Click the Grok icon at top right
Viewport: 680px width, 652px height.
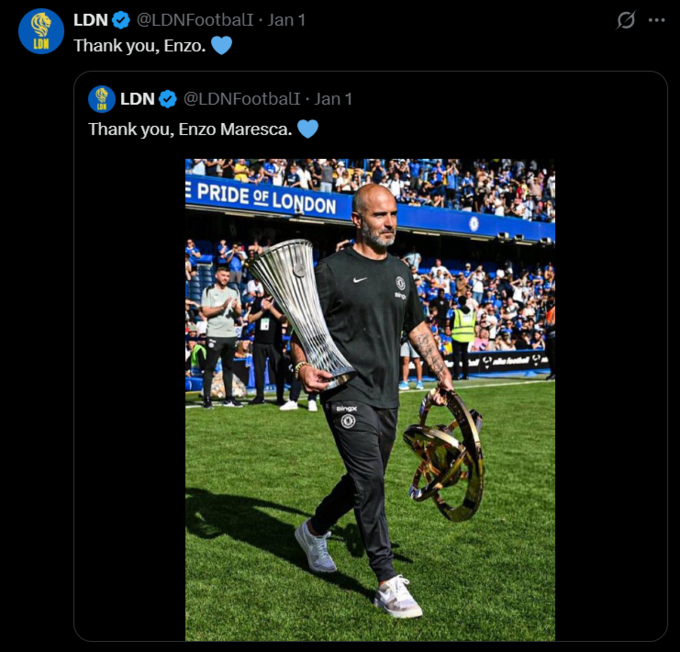point(626,20)
